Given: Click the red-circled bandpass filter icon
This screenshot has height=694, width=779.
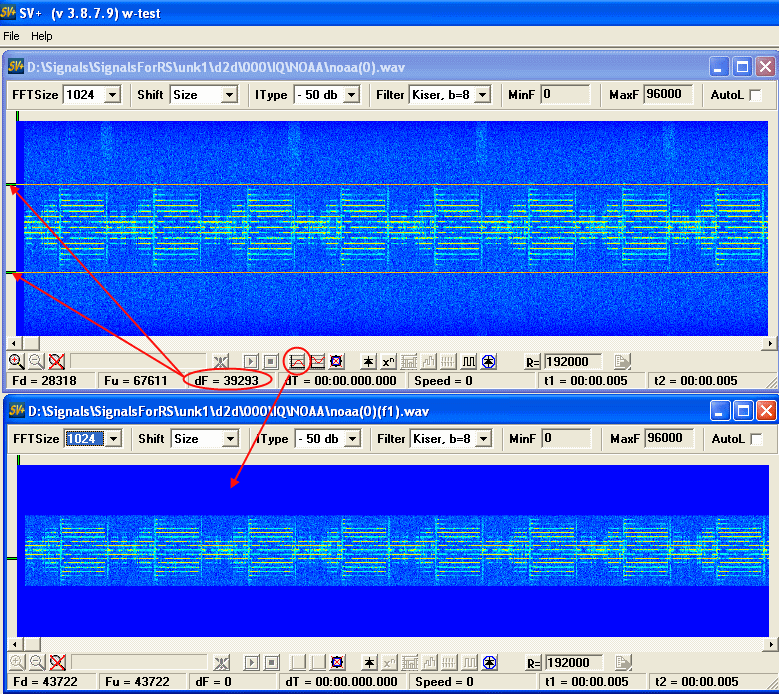Looking at the screenshot, I should (x=297, y=361).
